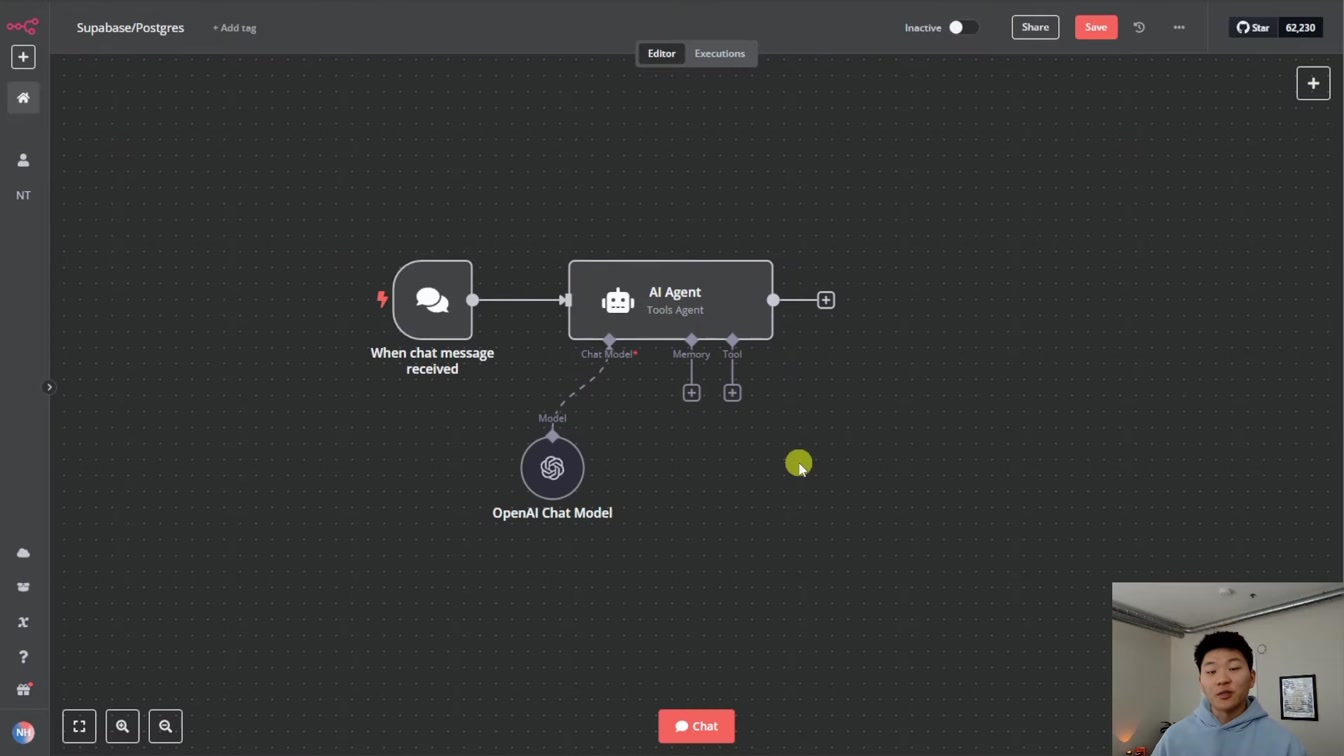
Task: Click the add workflow plus icon in the sidebar
Action: tap(23, 57)
